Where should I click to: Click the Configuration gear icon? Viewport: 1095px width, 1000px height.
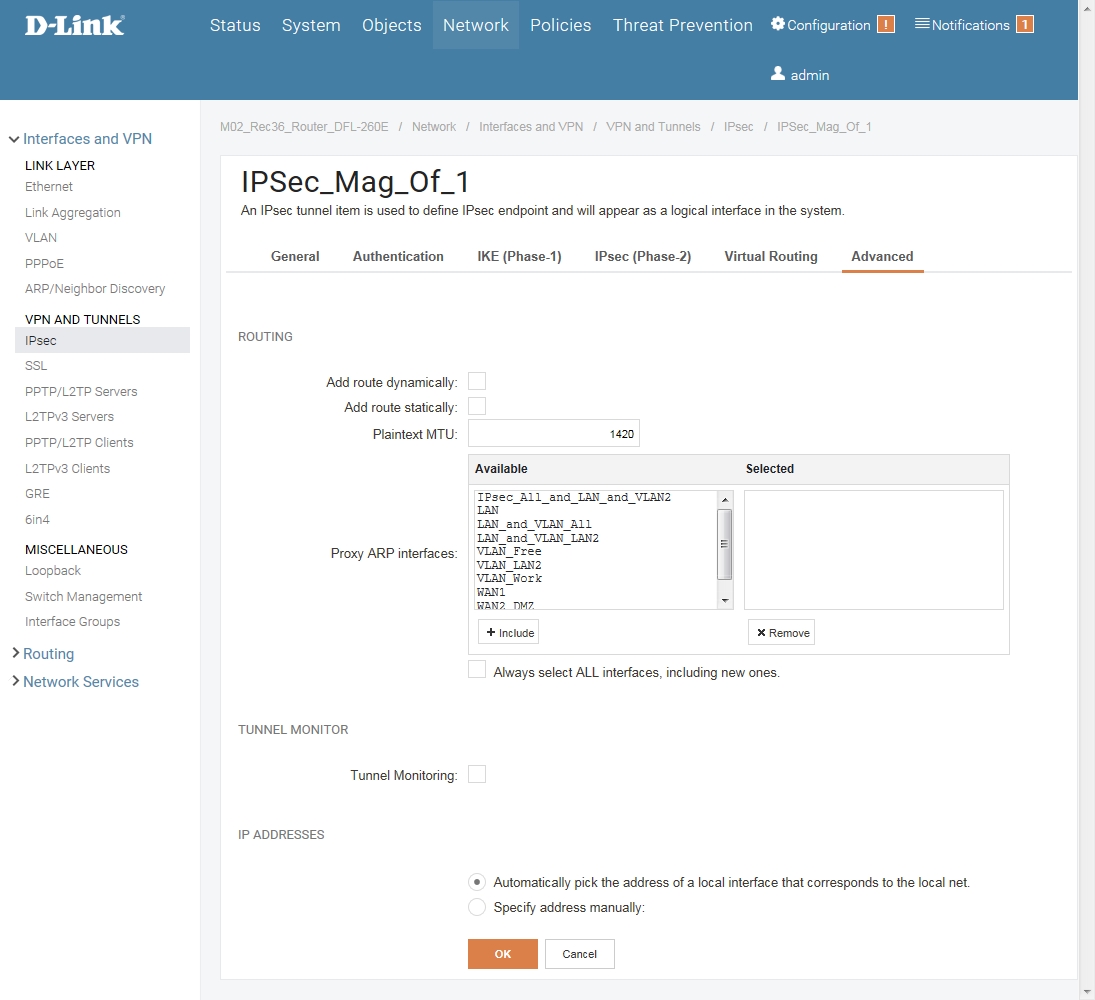click(x=777, y=24)
